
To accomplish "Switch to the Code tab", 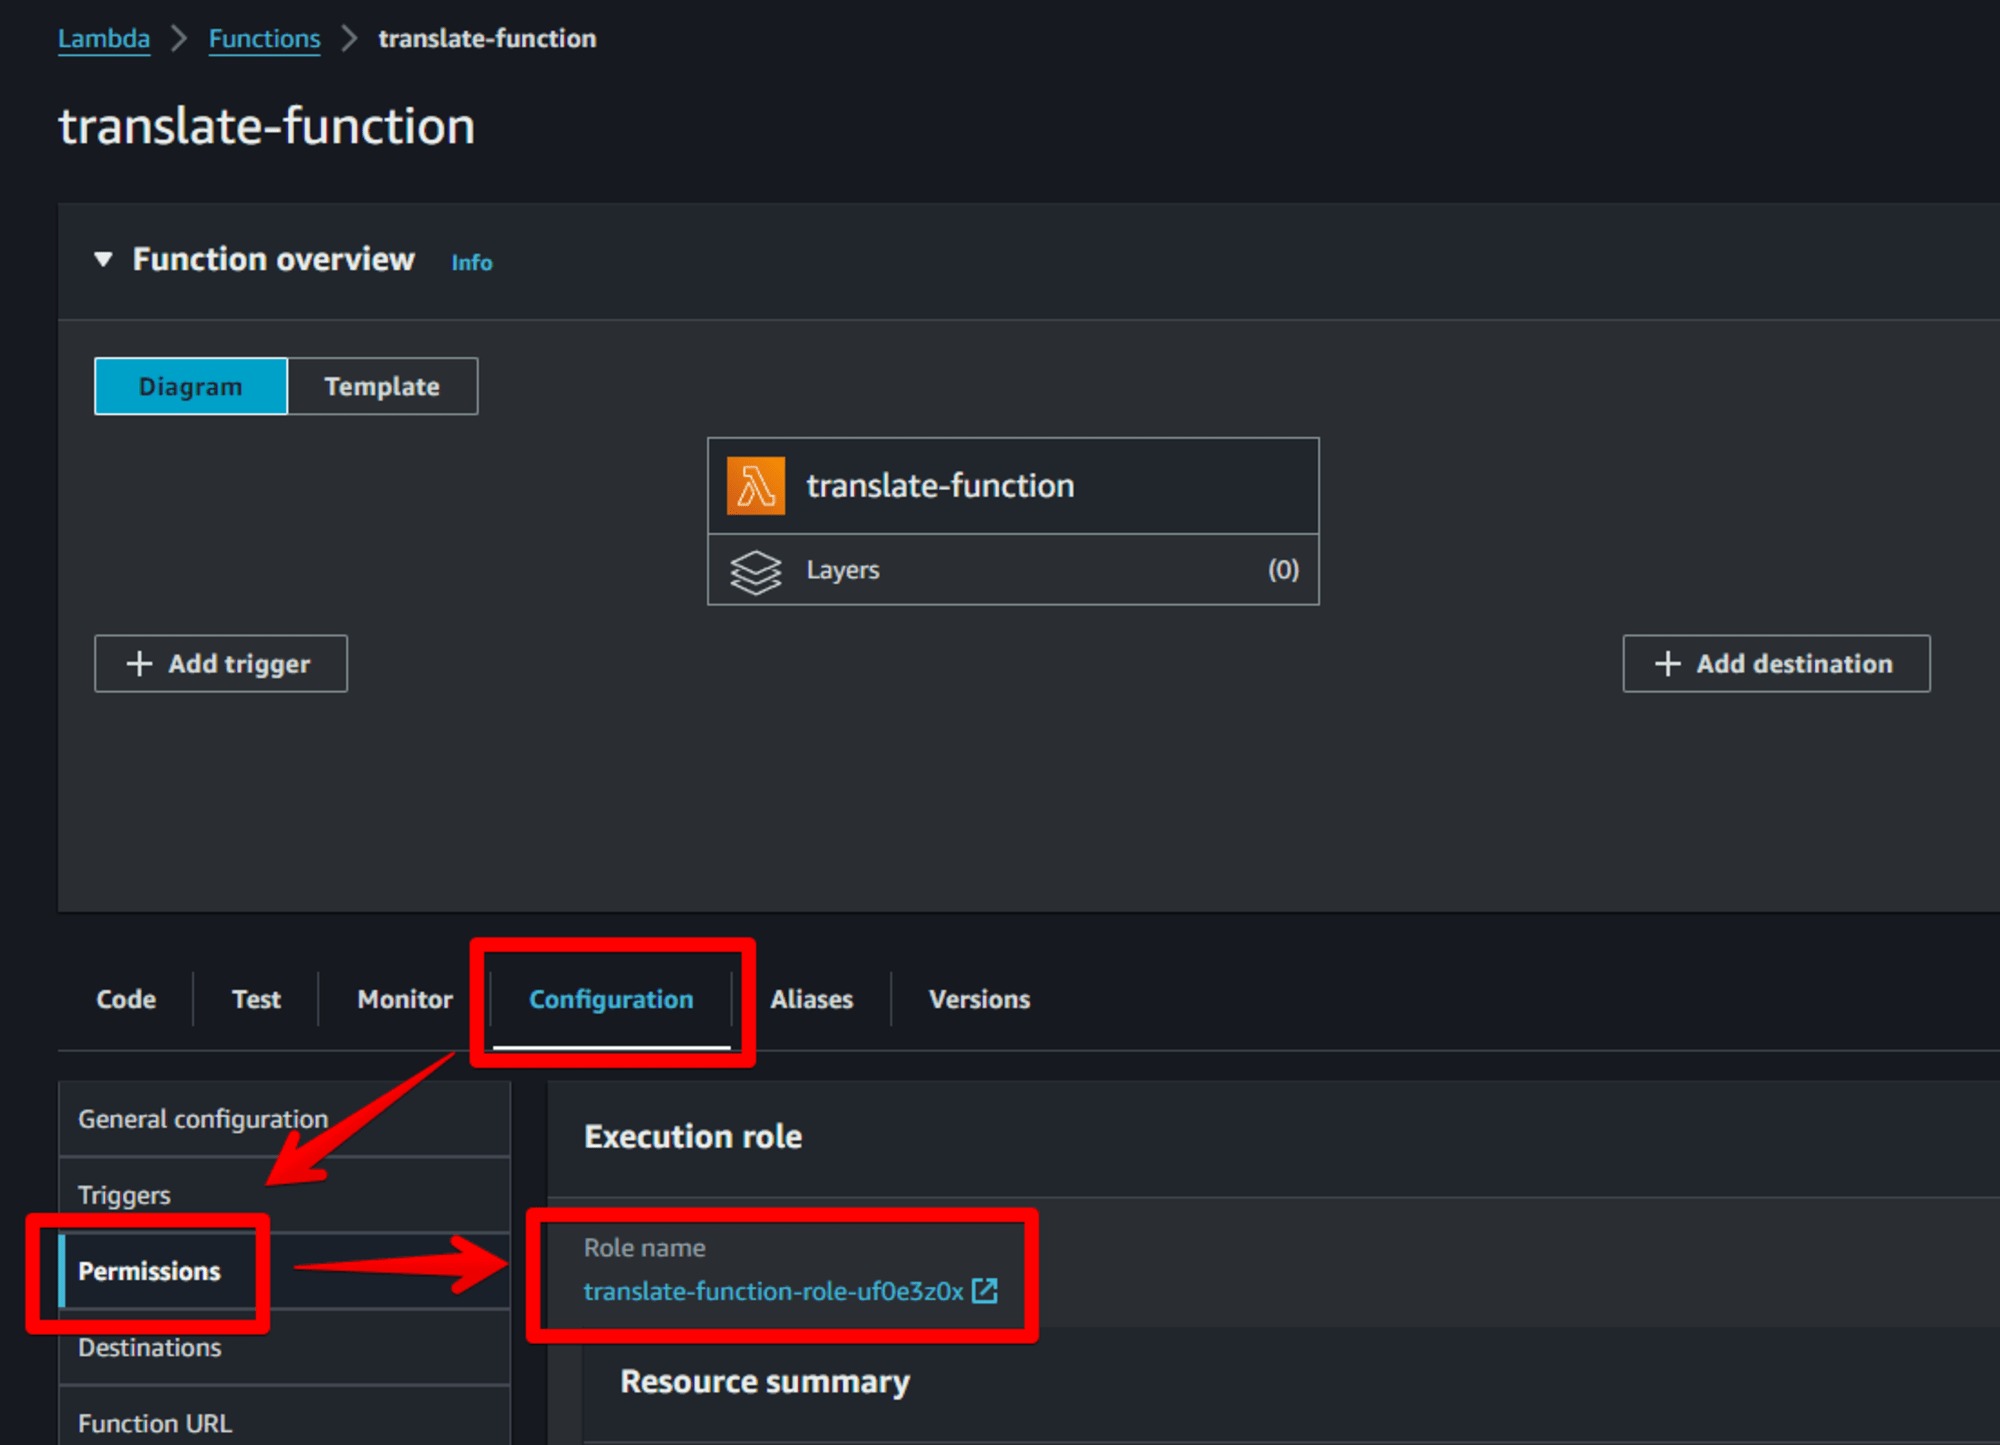I will [x=126, y=999].
